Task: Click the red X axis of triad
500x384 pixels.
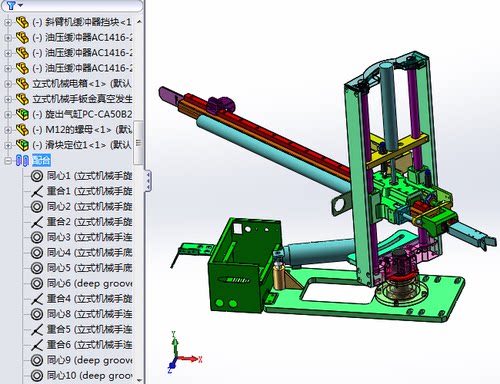Action: pos(191,359)
